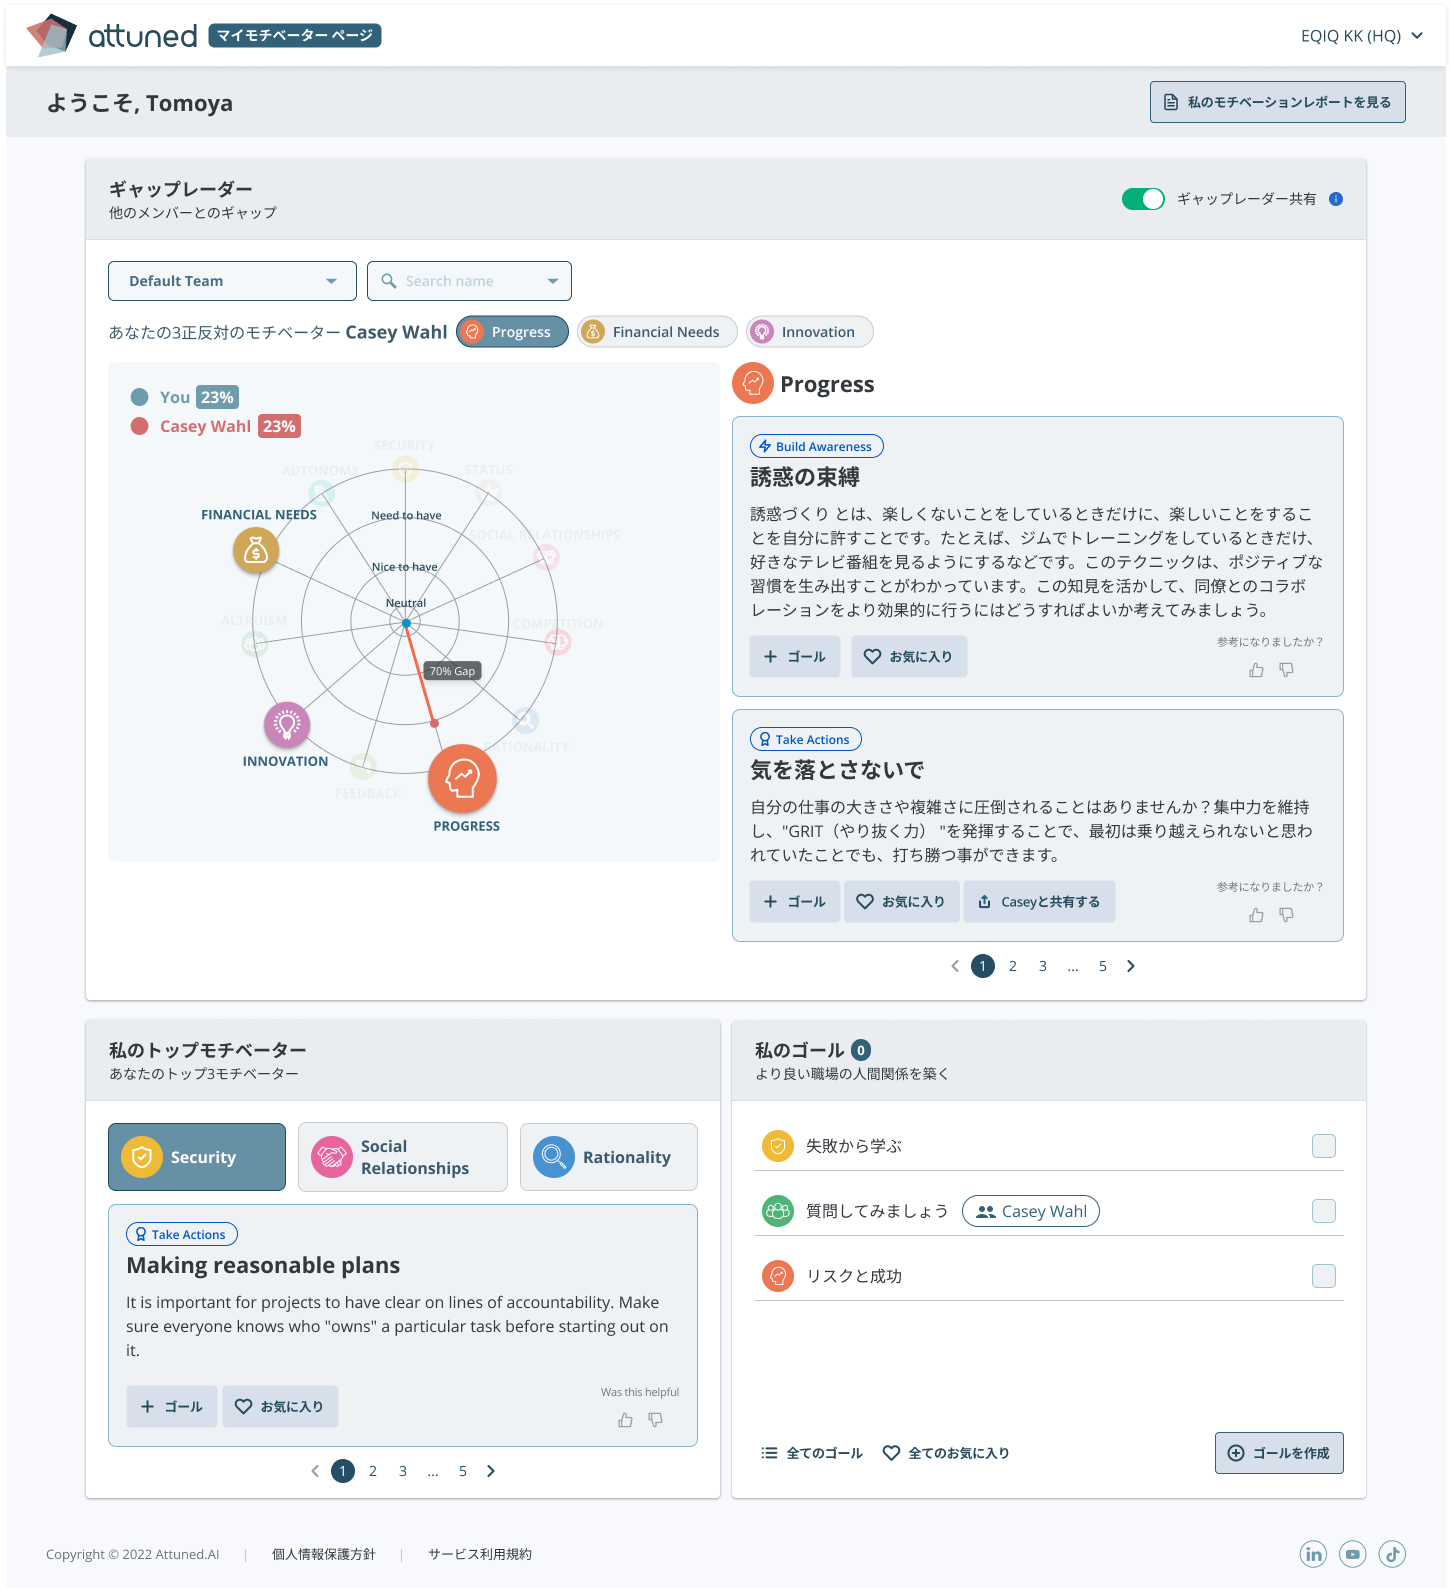The width and height of the screenshot is (1452, 1588).
Task: Go to page 2 of Progress cards
Action: [x=1013, y=966]
